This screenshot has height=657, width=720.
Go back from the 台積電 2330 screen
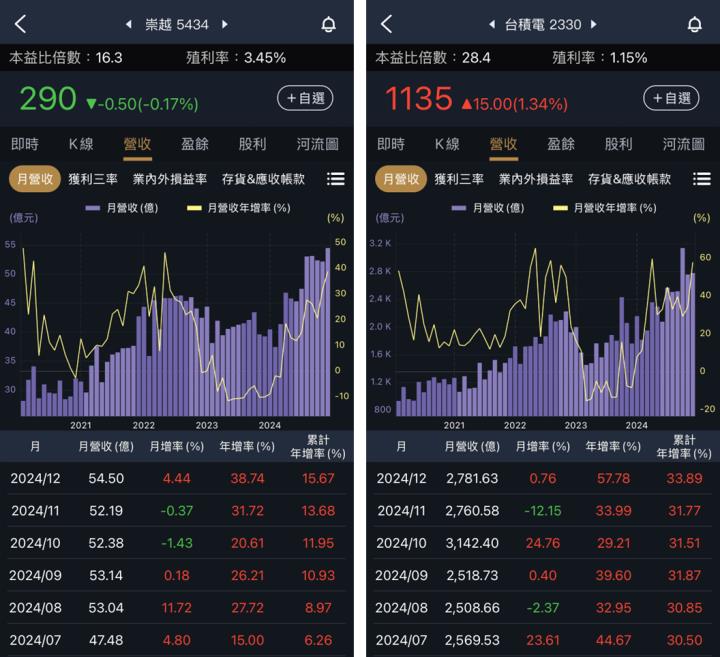pyautogui.click(x=386, y=24)
